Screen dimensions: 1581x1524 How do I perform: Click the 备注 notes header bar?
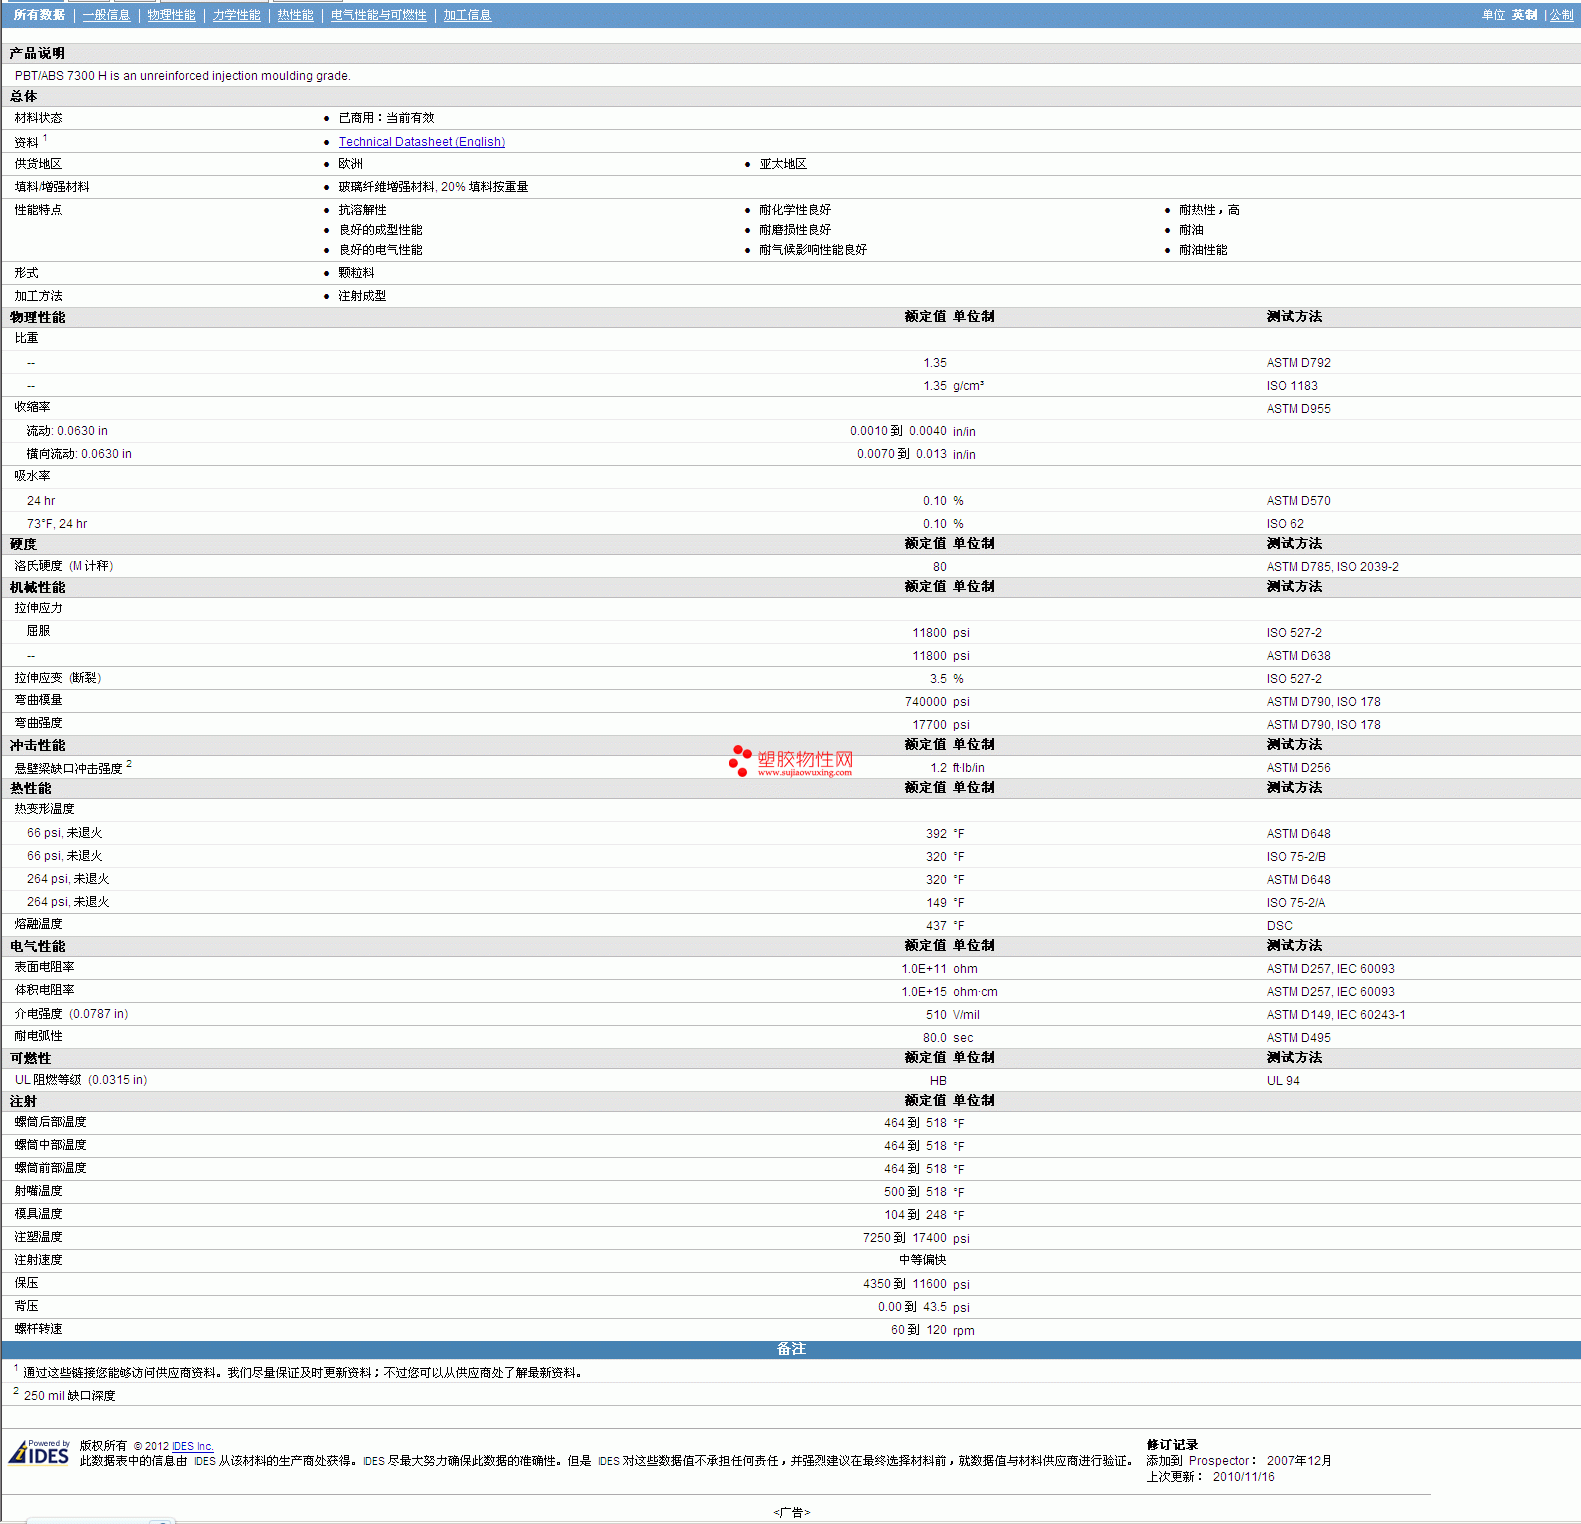791,1349
